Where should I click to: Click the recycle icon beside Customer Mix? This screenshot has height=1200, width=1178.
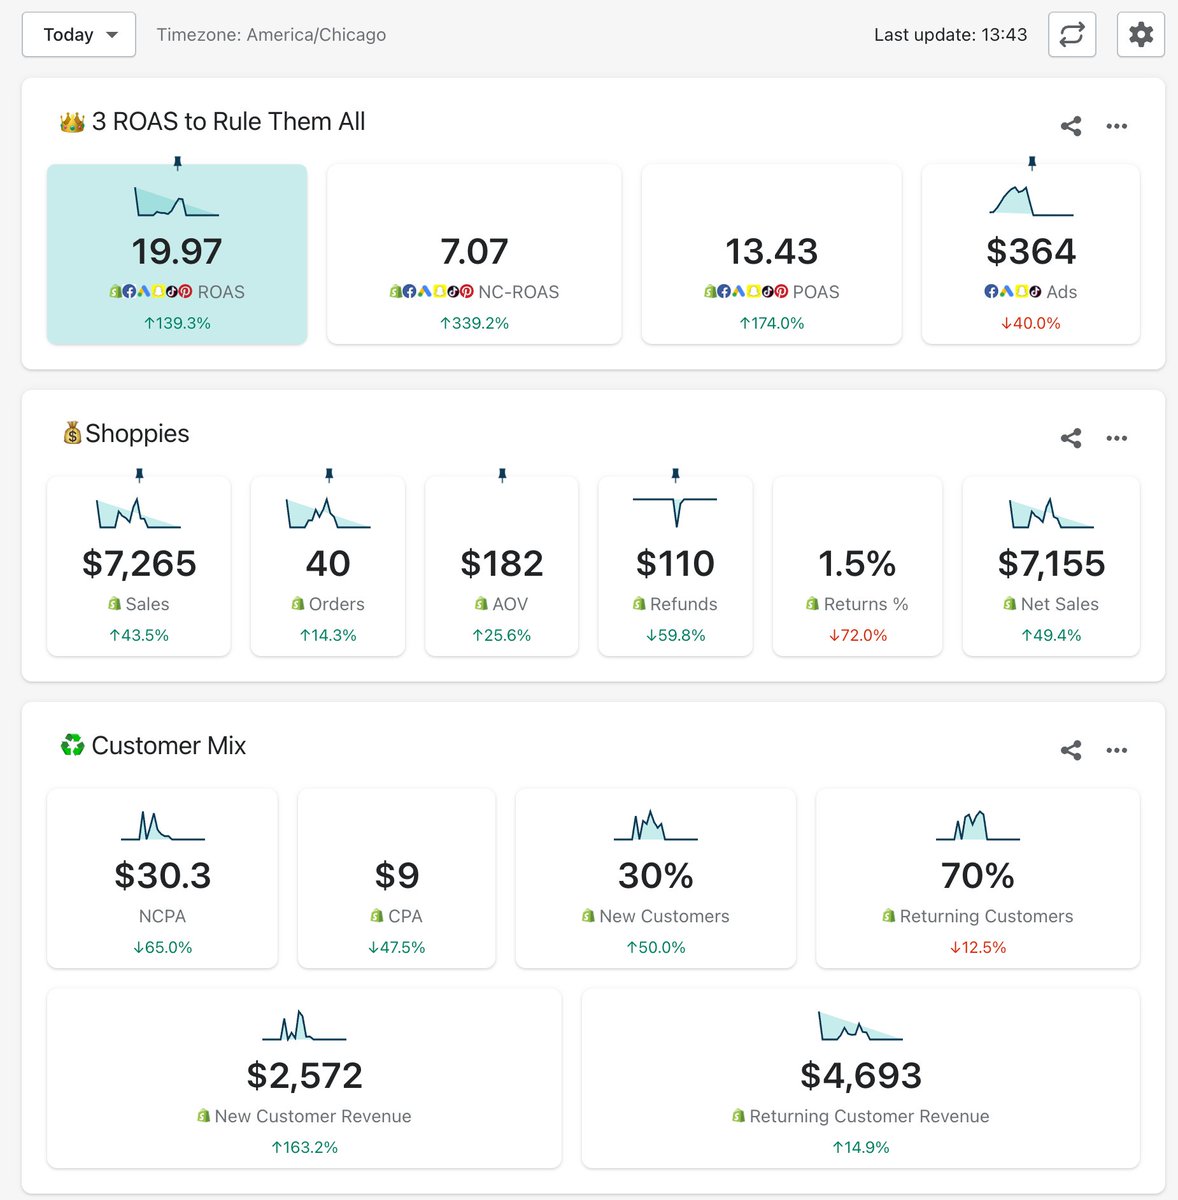tap(72, 745)
